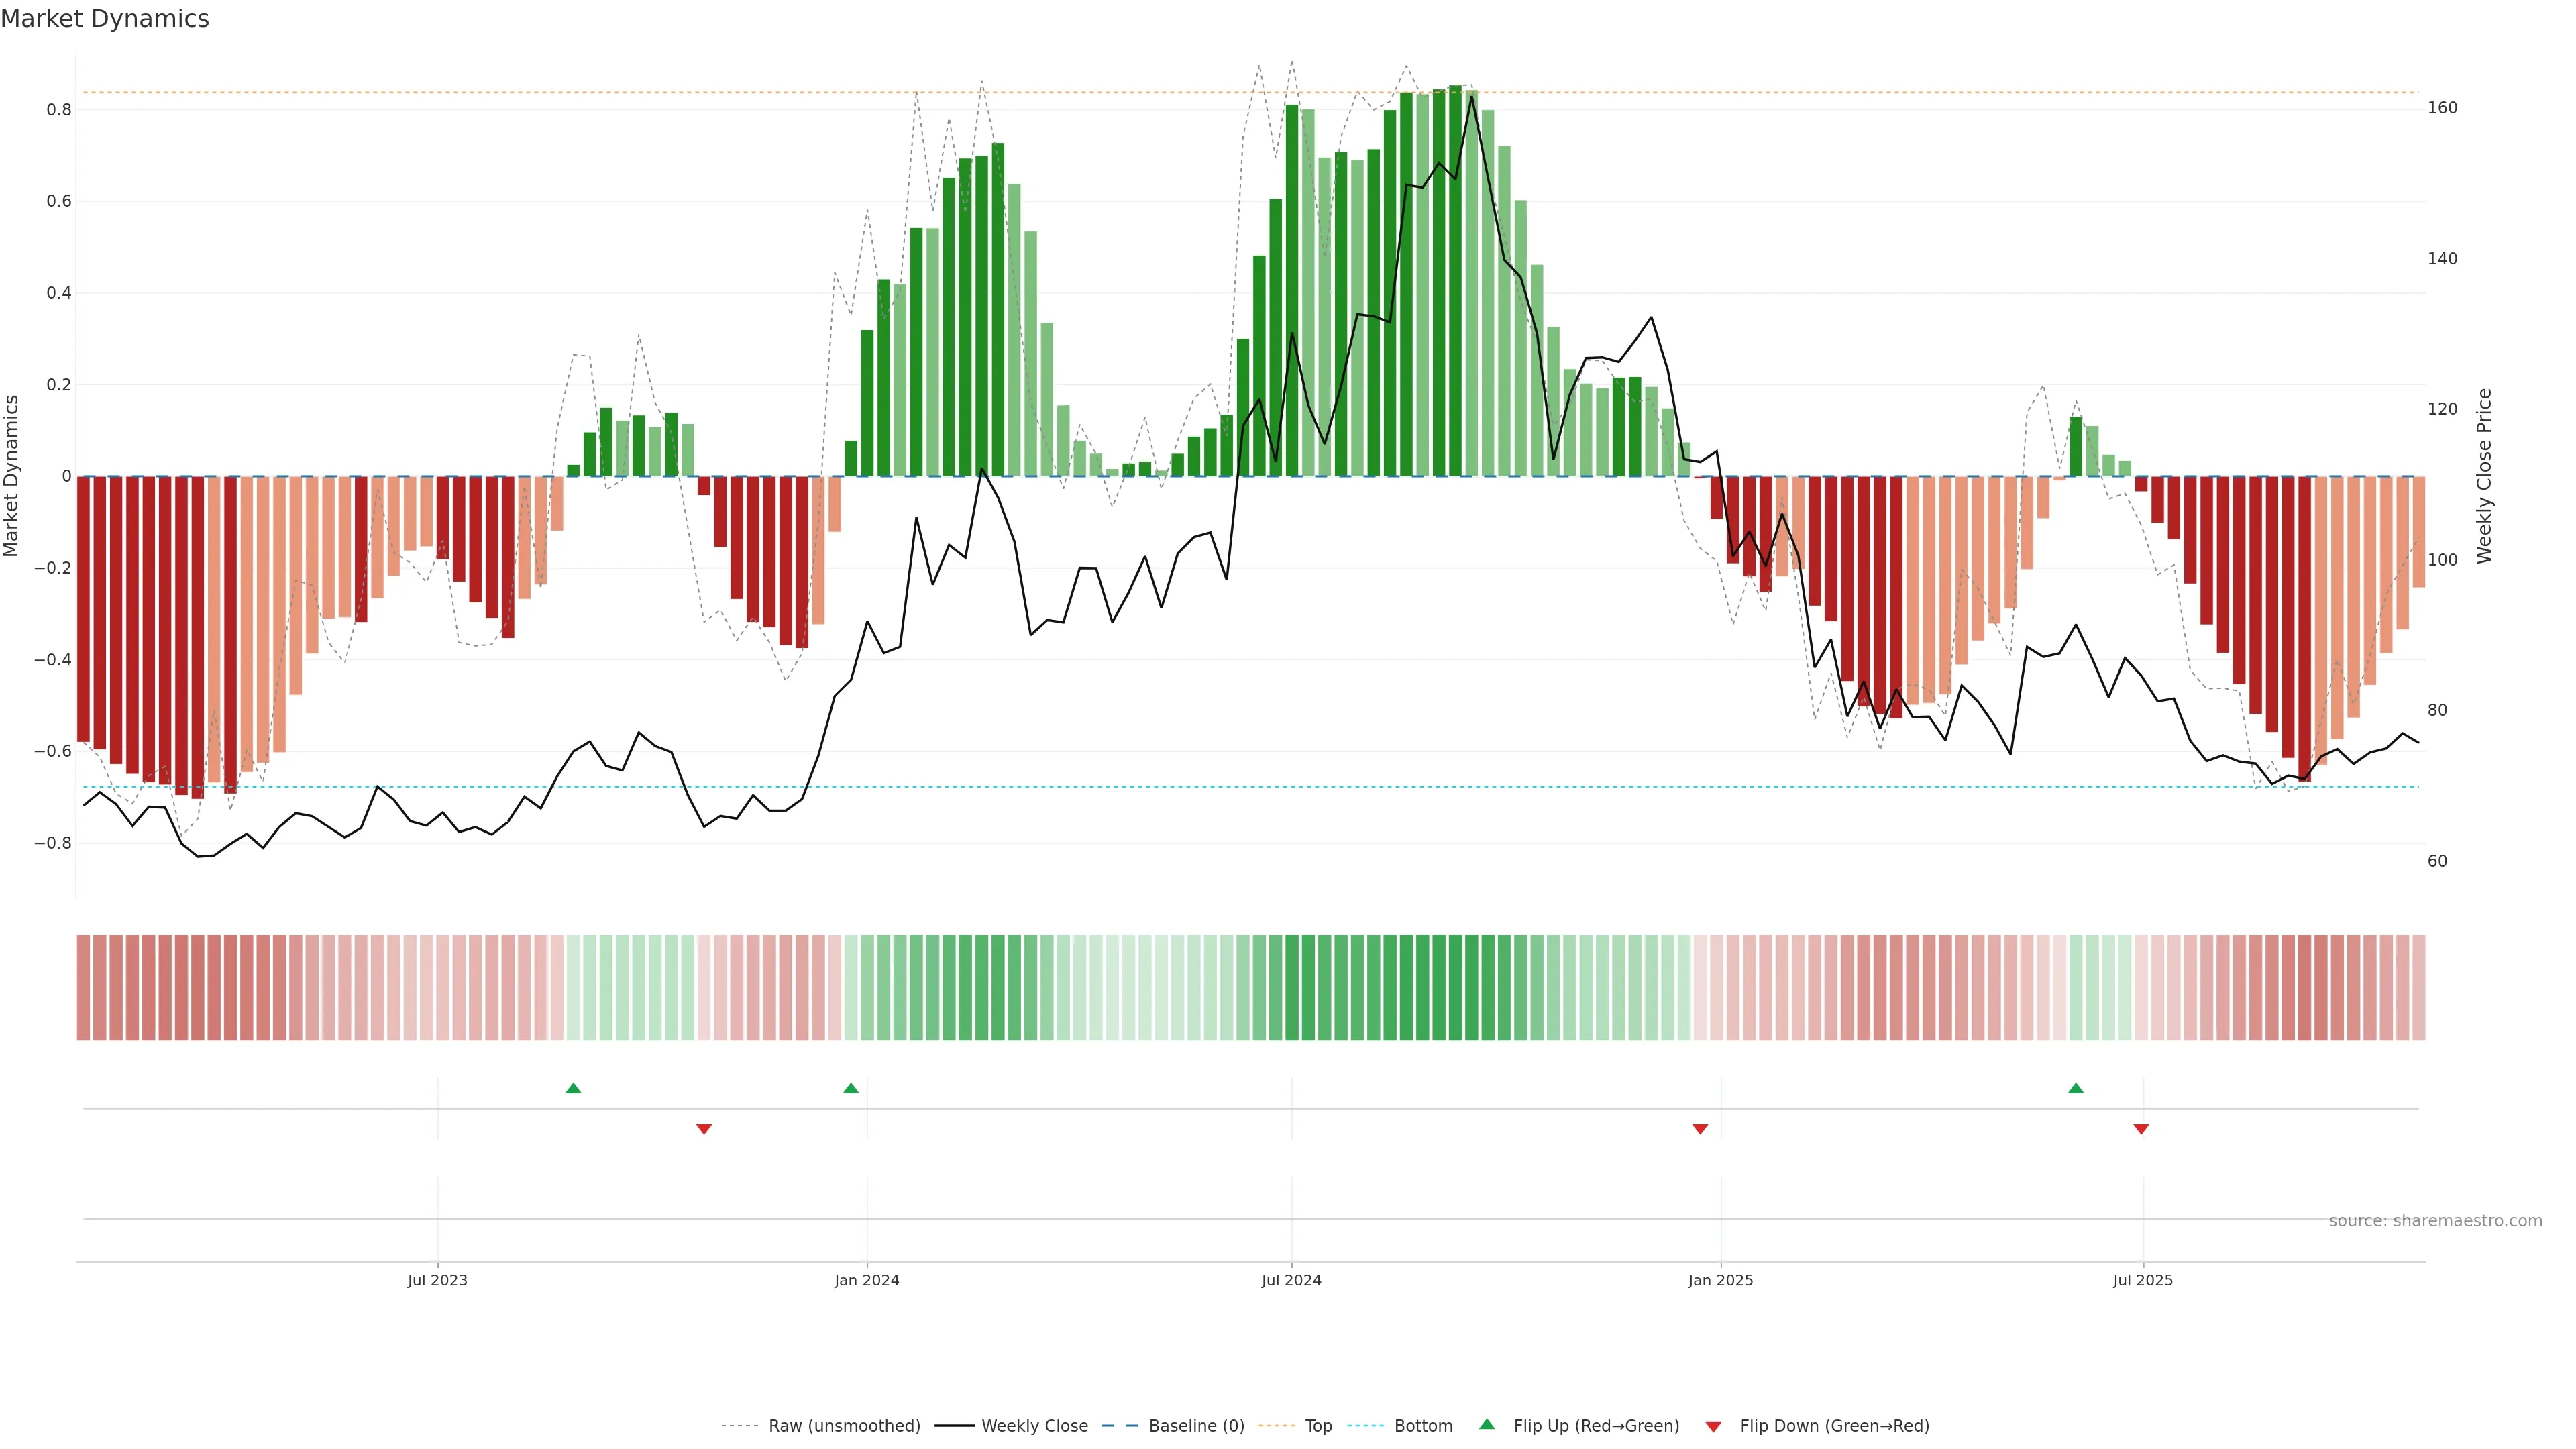
Task: Hide the Top threshold series via legend
Action: [x=1318, y=1426]
